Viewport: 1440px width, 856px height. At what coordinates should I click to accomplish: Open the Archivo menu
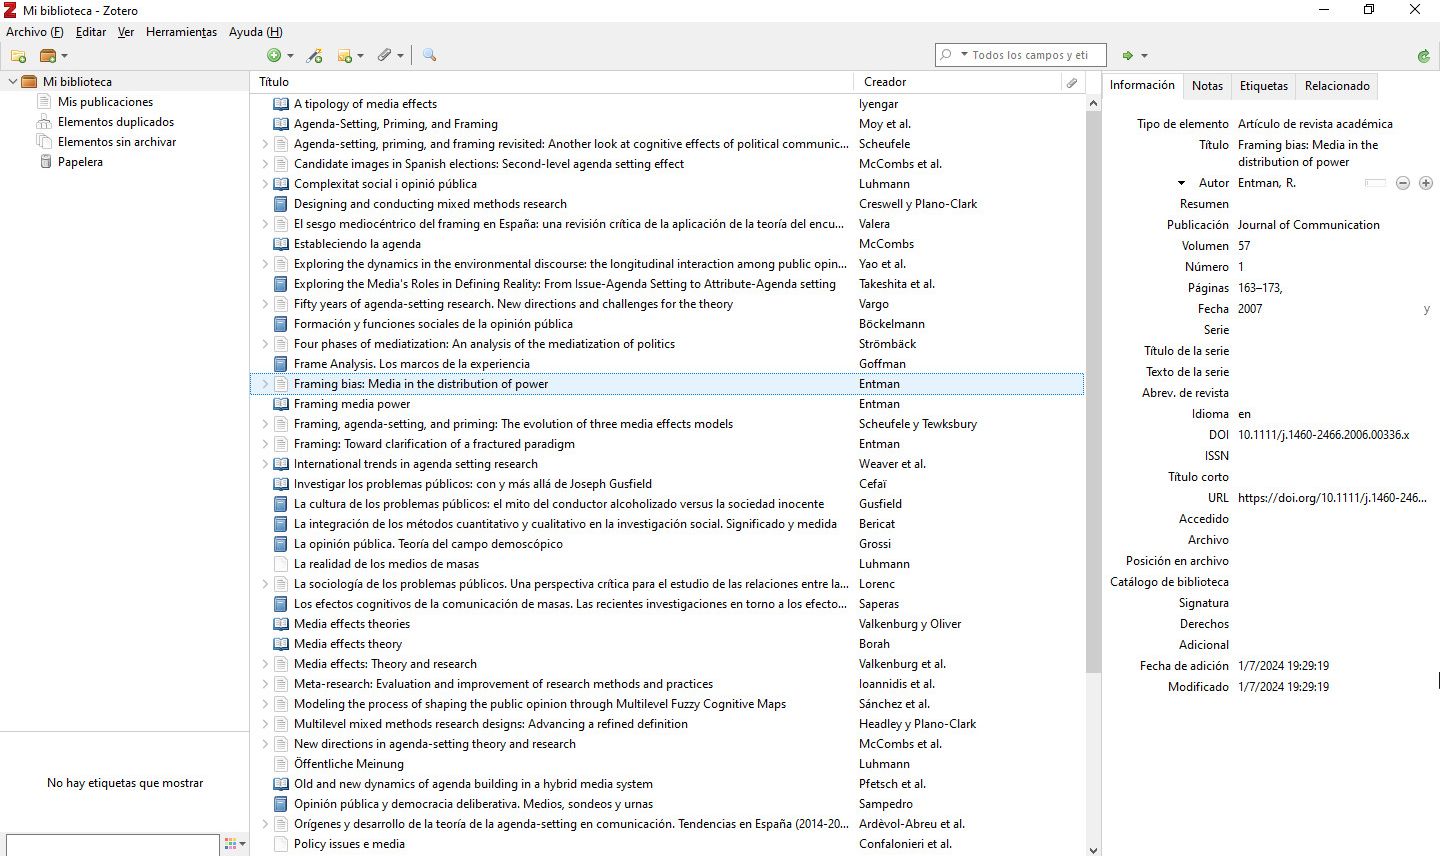click(34, 32)
